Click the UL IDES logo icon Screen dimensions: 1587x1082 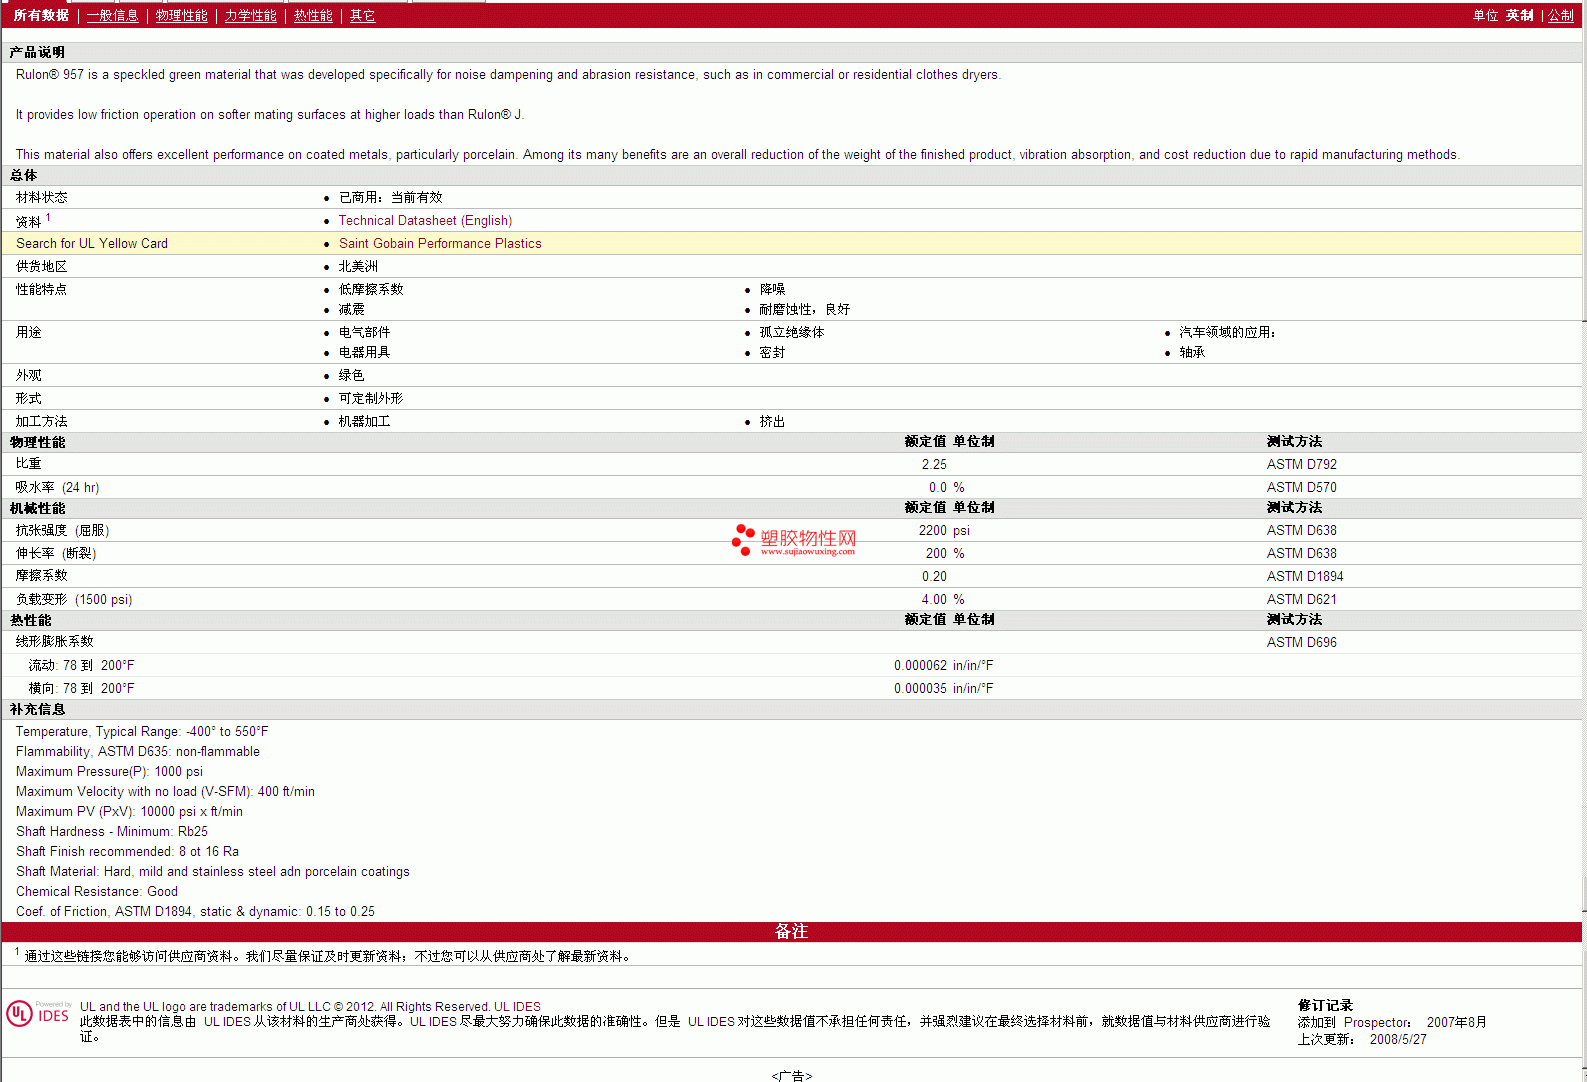click(38, 1014)
